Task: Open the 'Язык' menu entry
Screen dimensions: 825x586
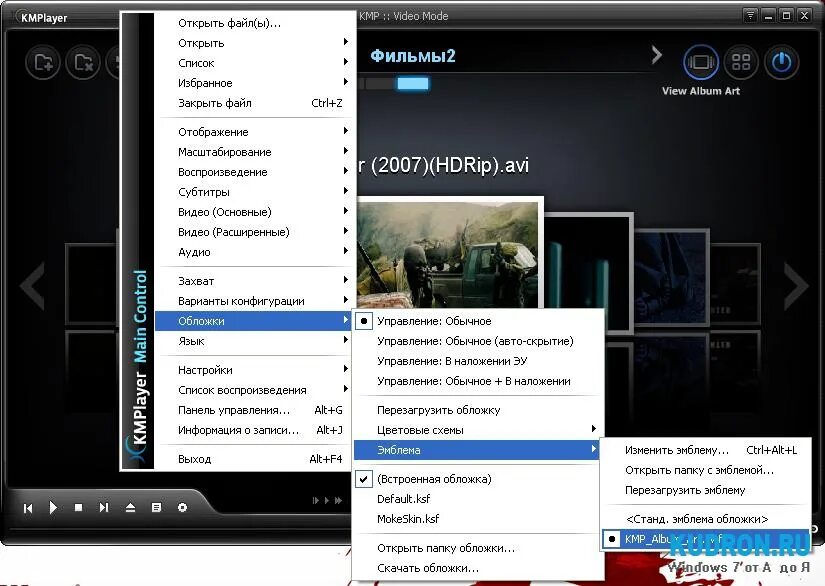Action: [255, 341]
